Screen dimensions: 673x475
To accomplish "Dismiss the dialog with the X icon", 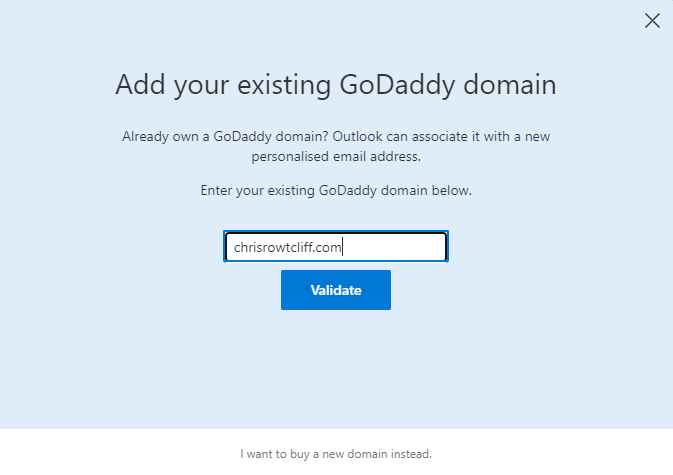I will (652, 20).
